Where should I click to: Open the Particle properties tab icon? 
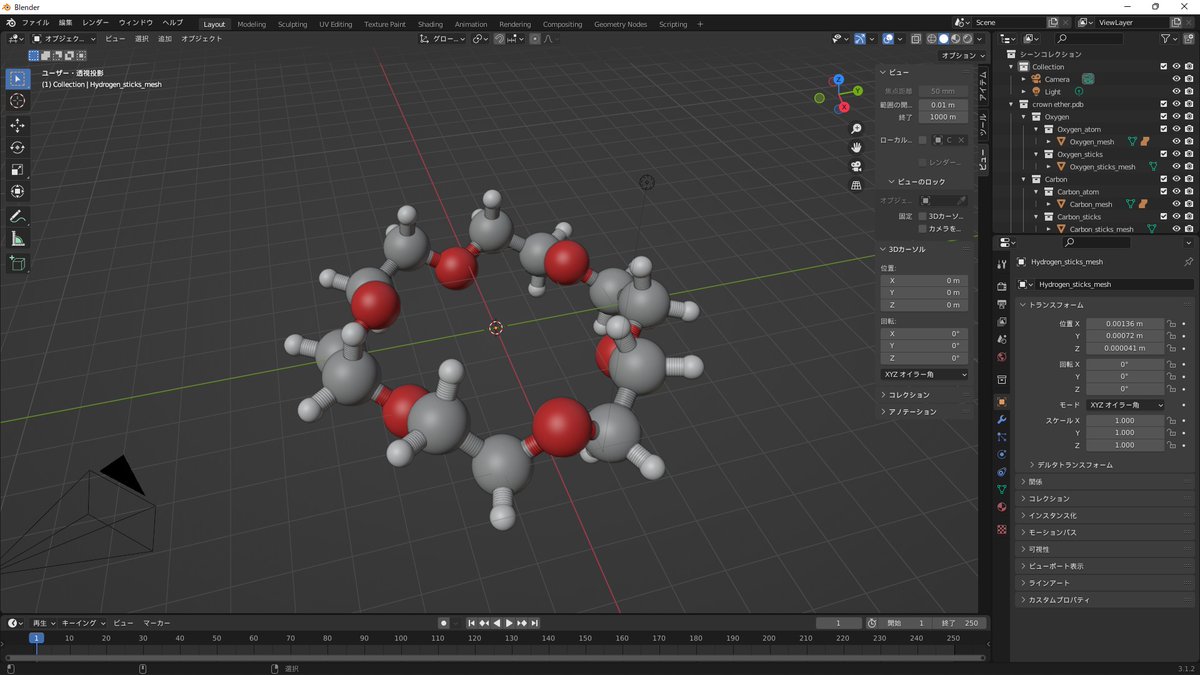coord(1003,437)
